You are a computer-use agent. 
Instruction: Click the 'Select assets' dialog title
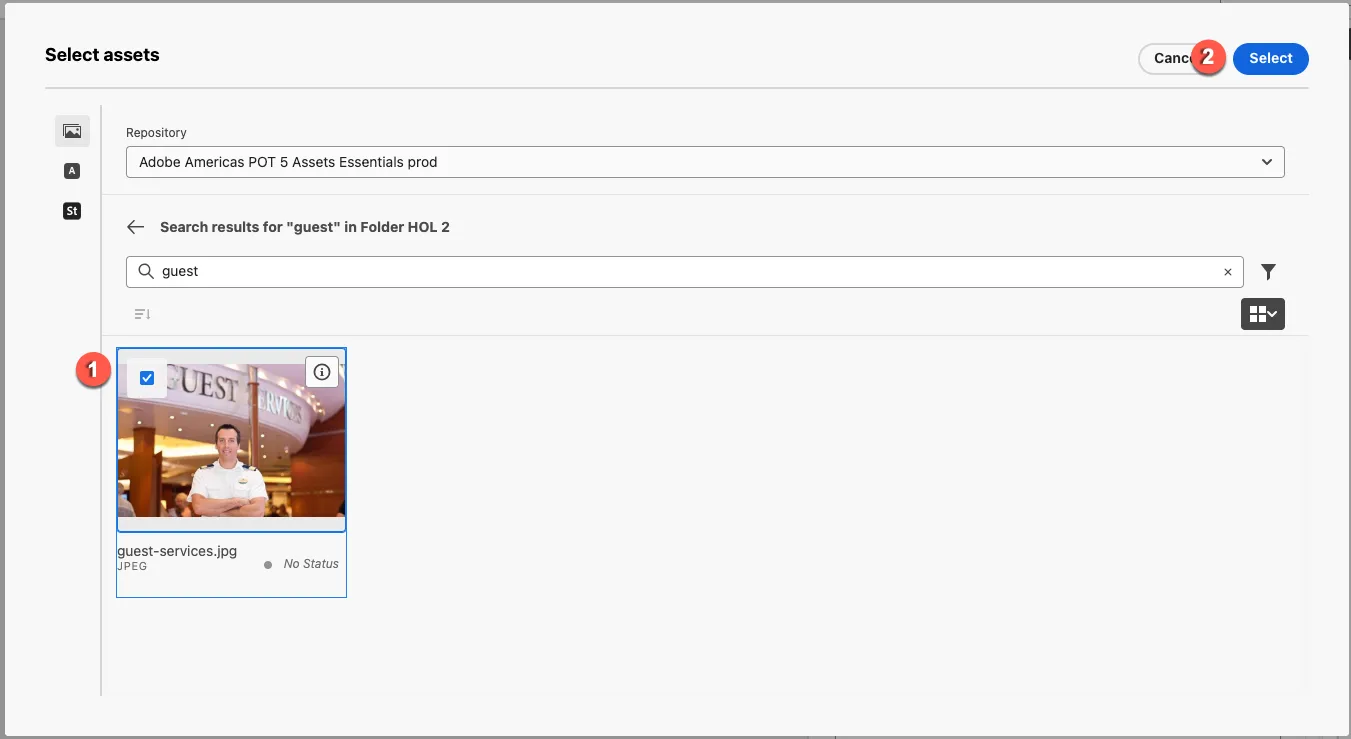[102, 55]
